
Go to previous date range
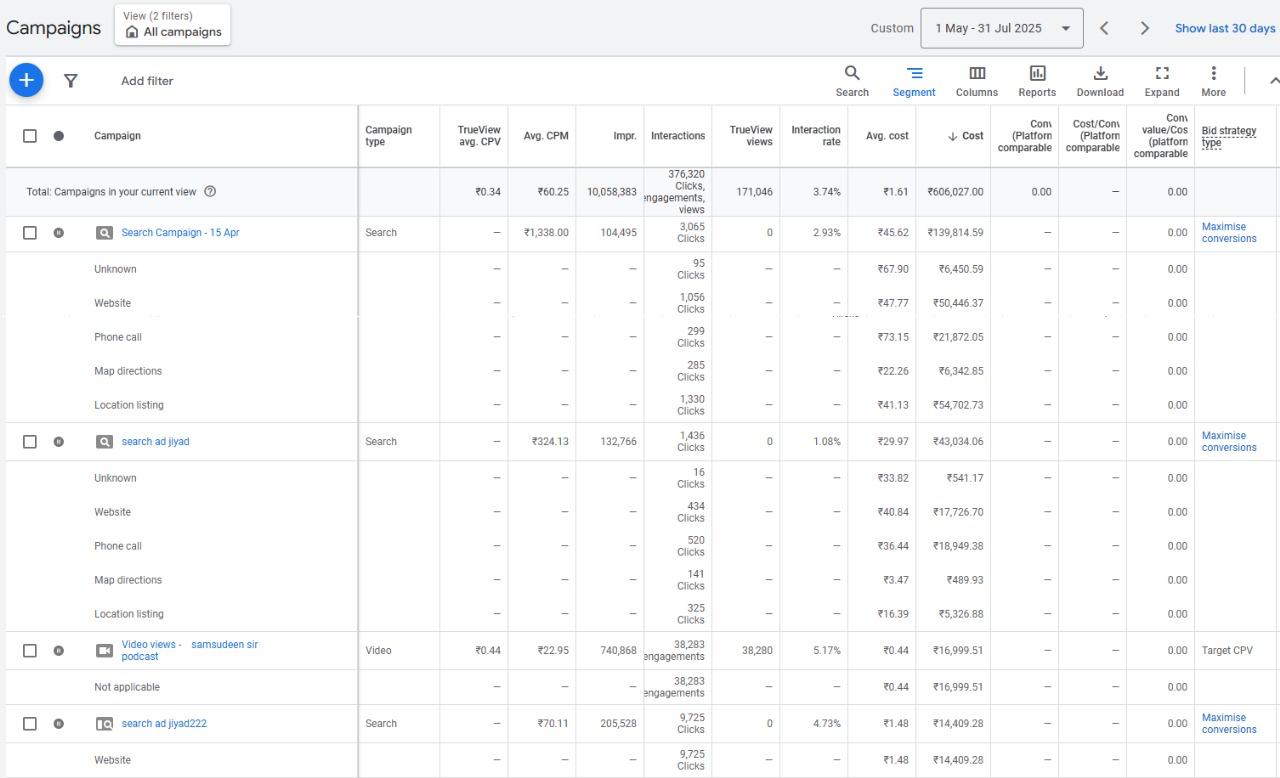pos(1104,28)
